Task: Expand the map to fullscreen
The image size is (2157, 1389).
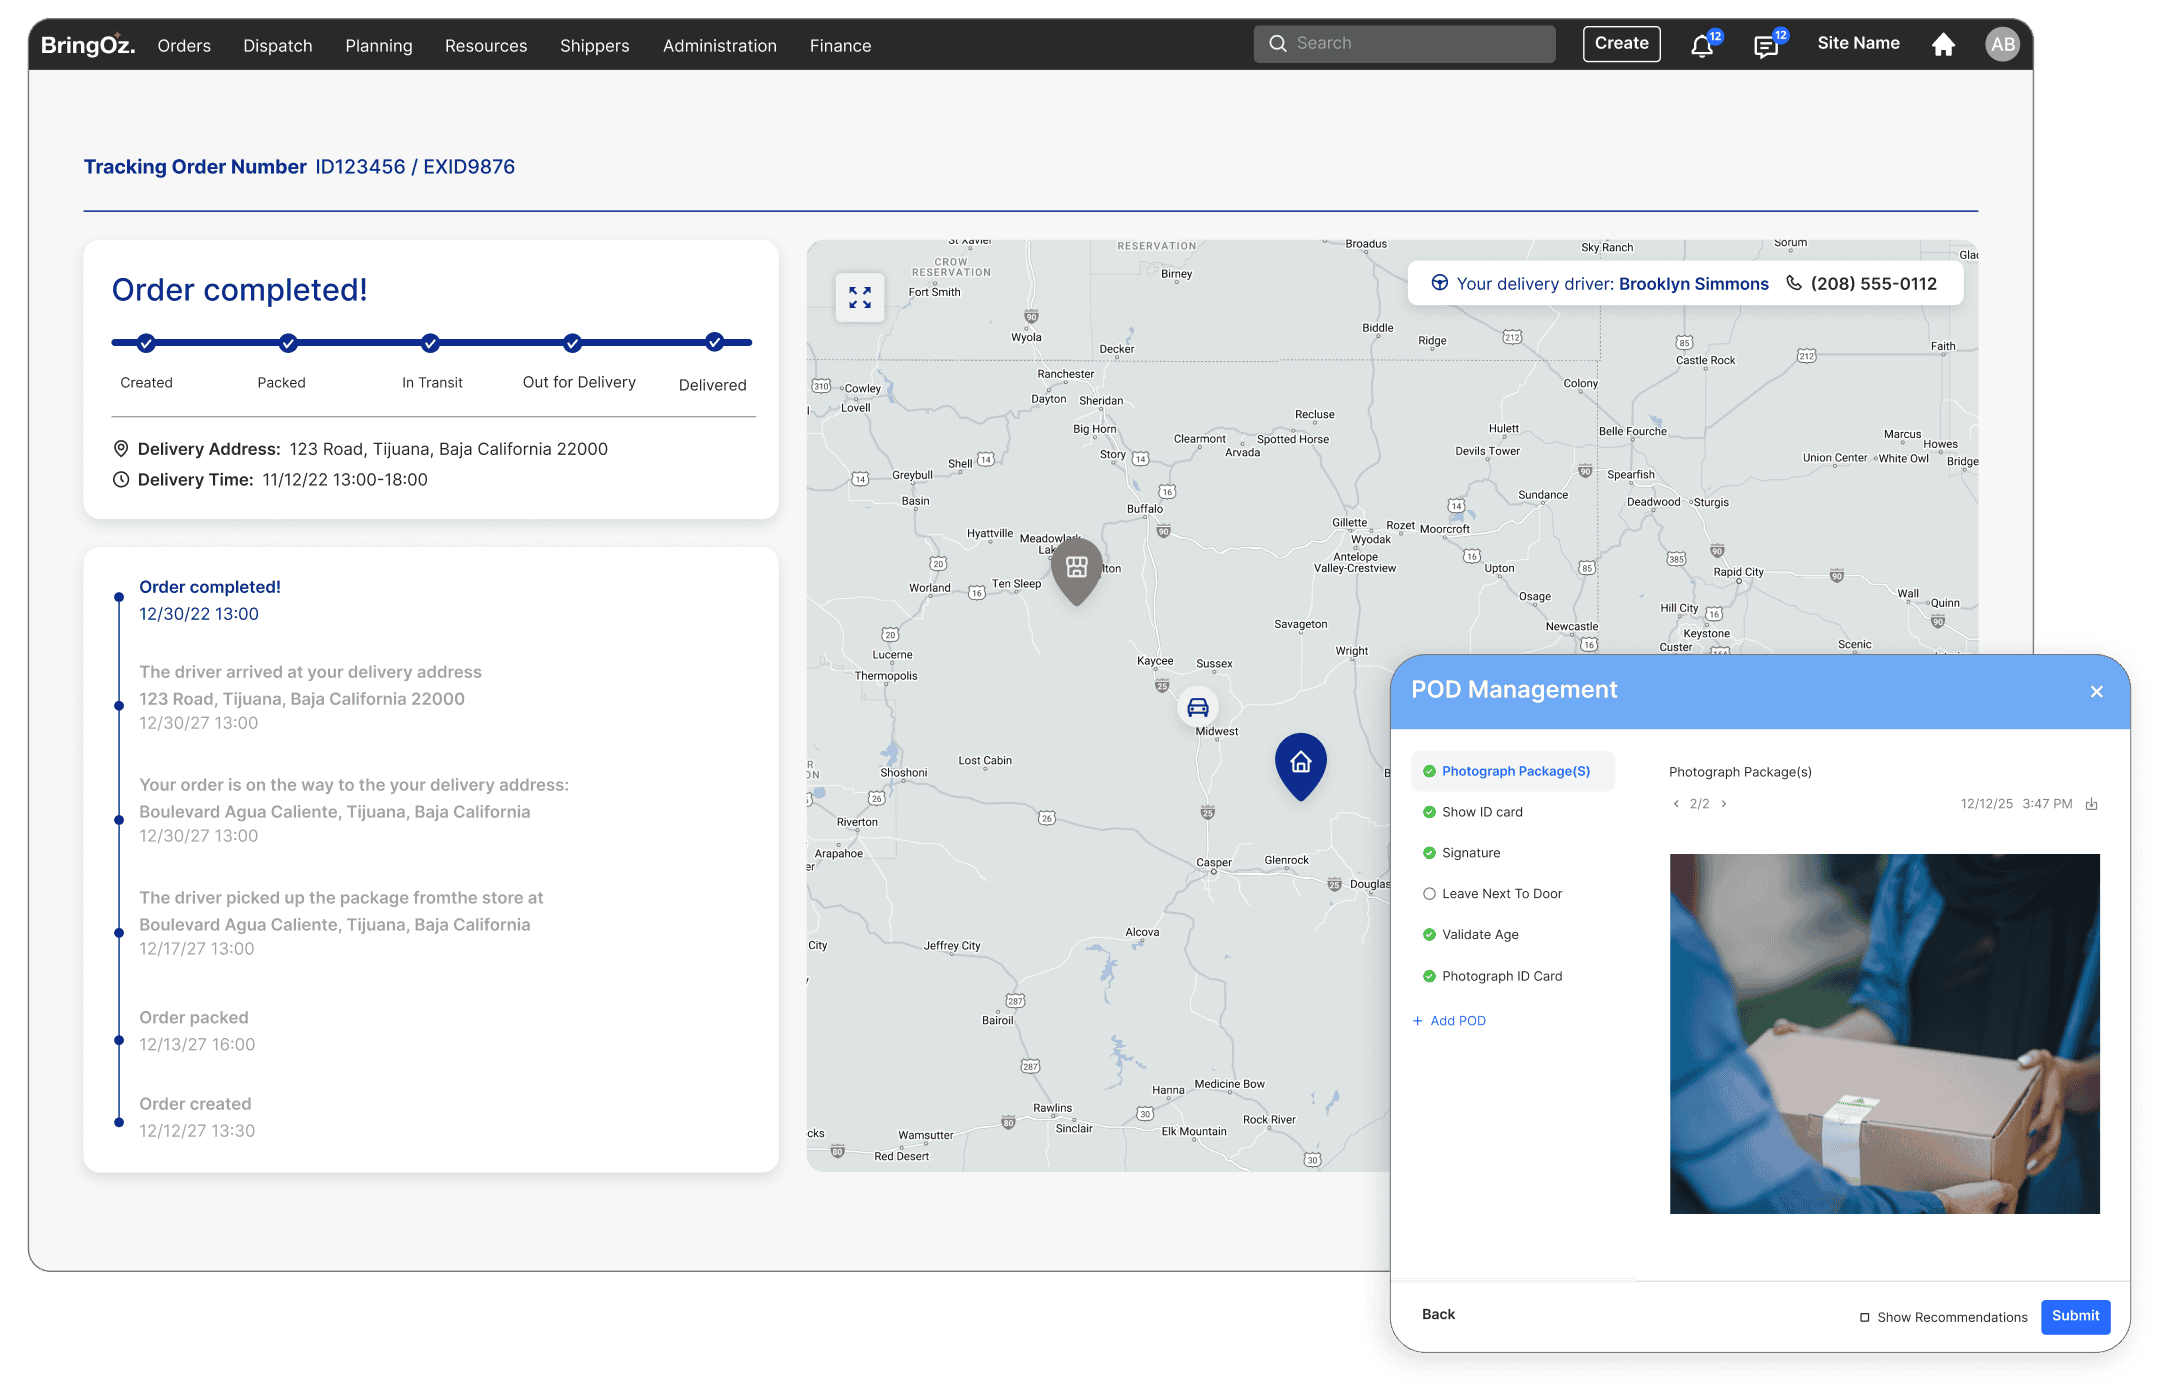Action: 859,297
